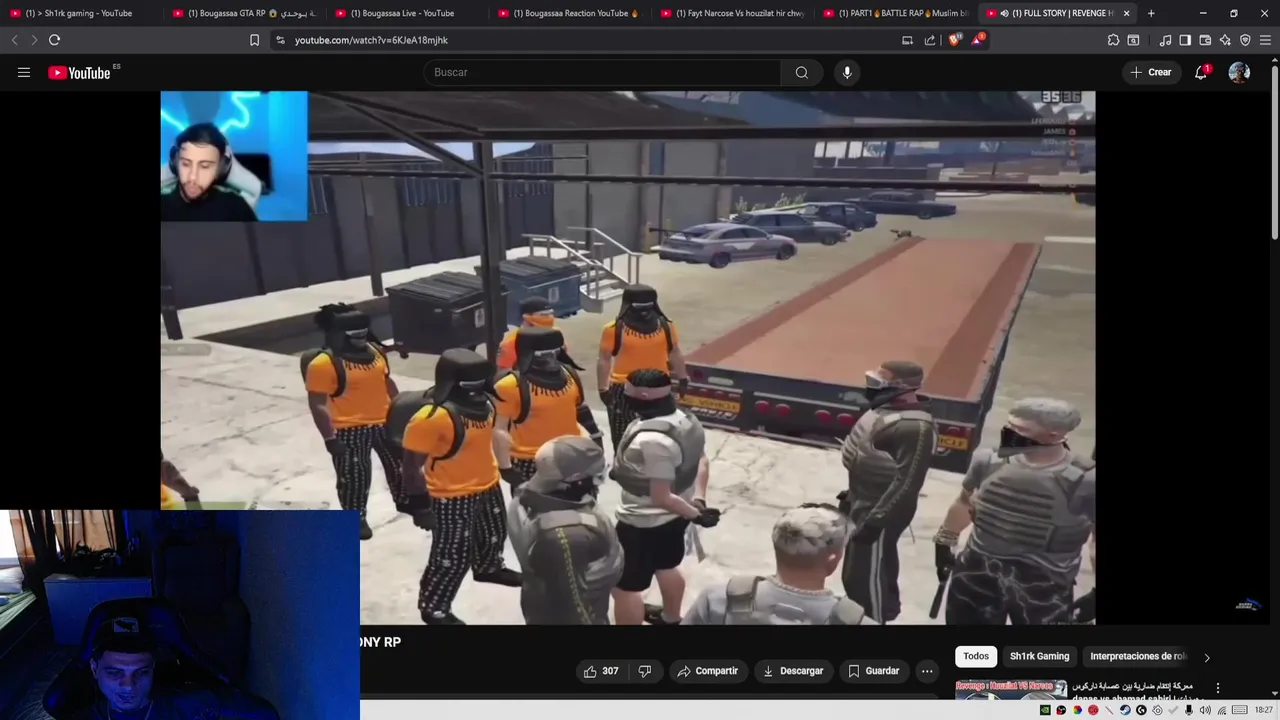The image size is (1280, 720).
Task: Open the touch keyboard tray icon
Action: [1240, 710]
